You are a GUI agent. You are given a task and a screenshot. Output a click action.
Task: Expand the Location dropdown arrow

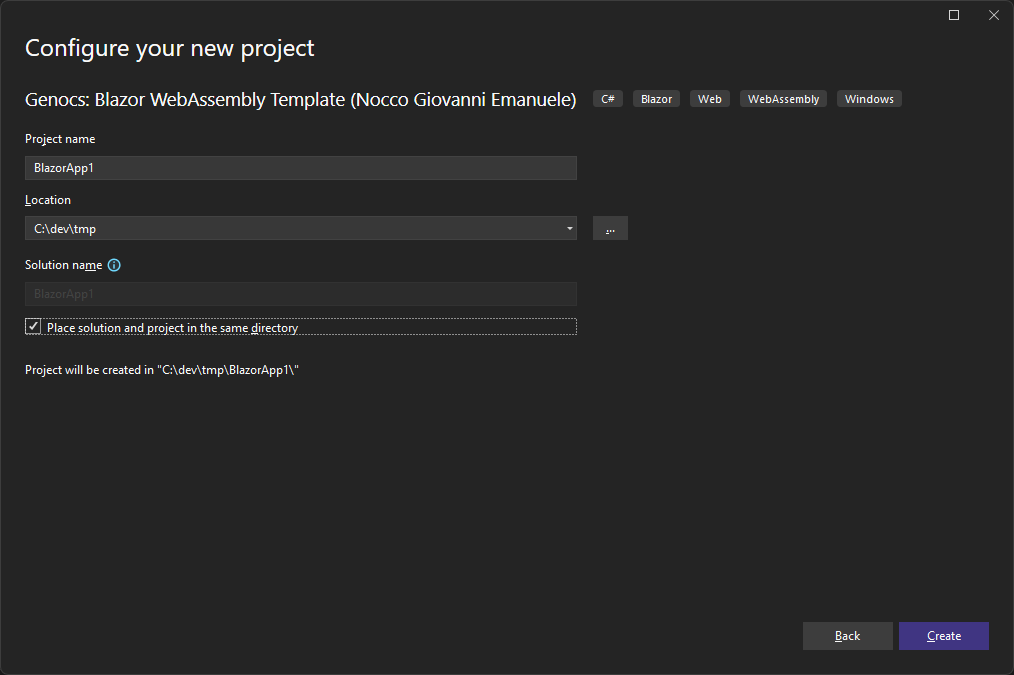tap(569, 229)
